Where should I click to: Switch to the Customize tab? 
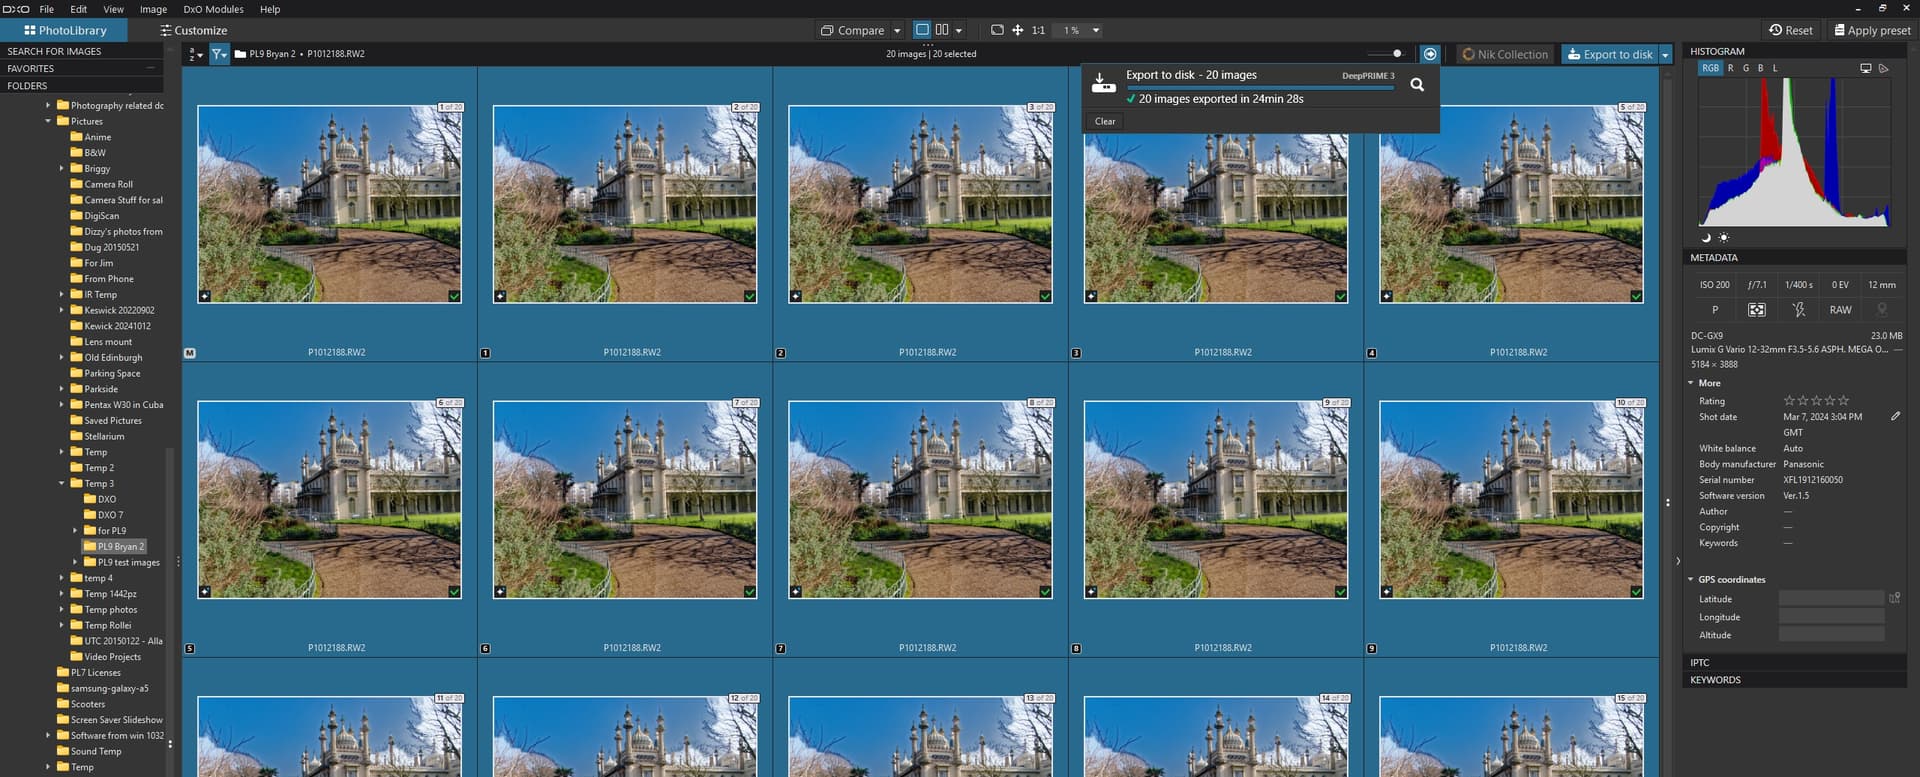[193, 30]
